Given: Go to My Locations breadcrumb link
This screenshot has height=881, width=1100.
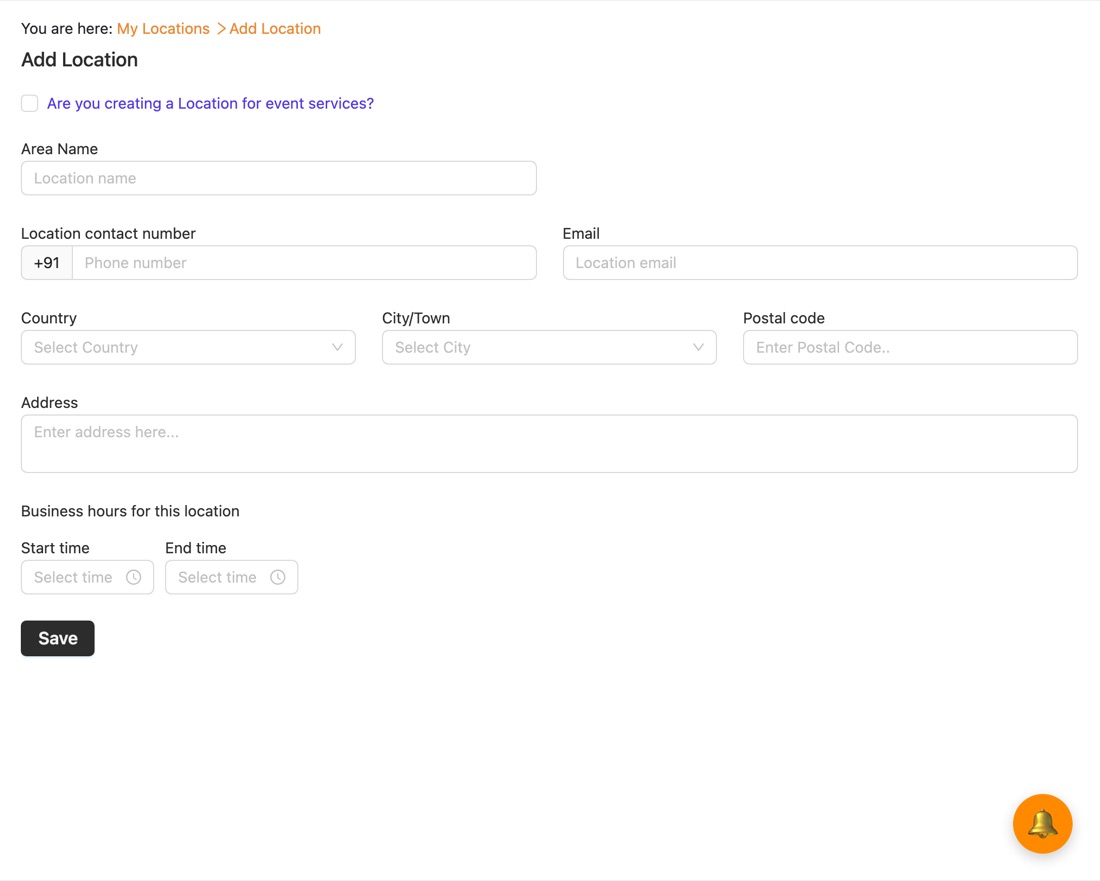Looking at the screenshot, I should tap(163, 29).
